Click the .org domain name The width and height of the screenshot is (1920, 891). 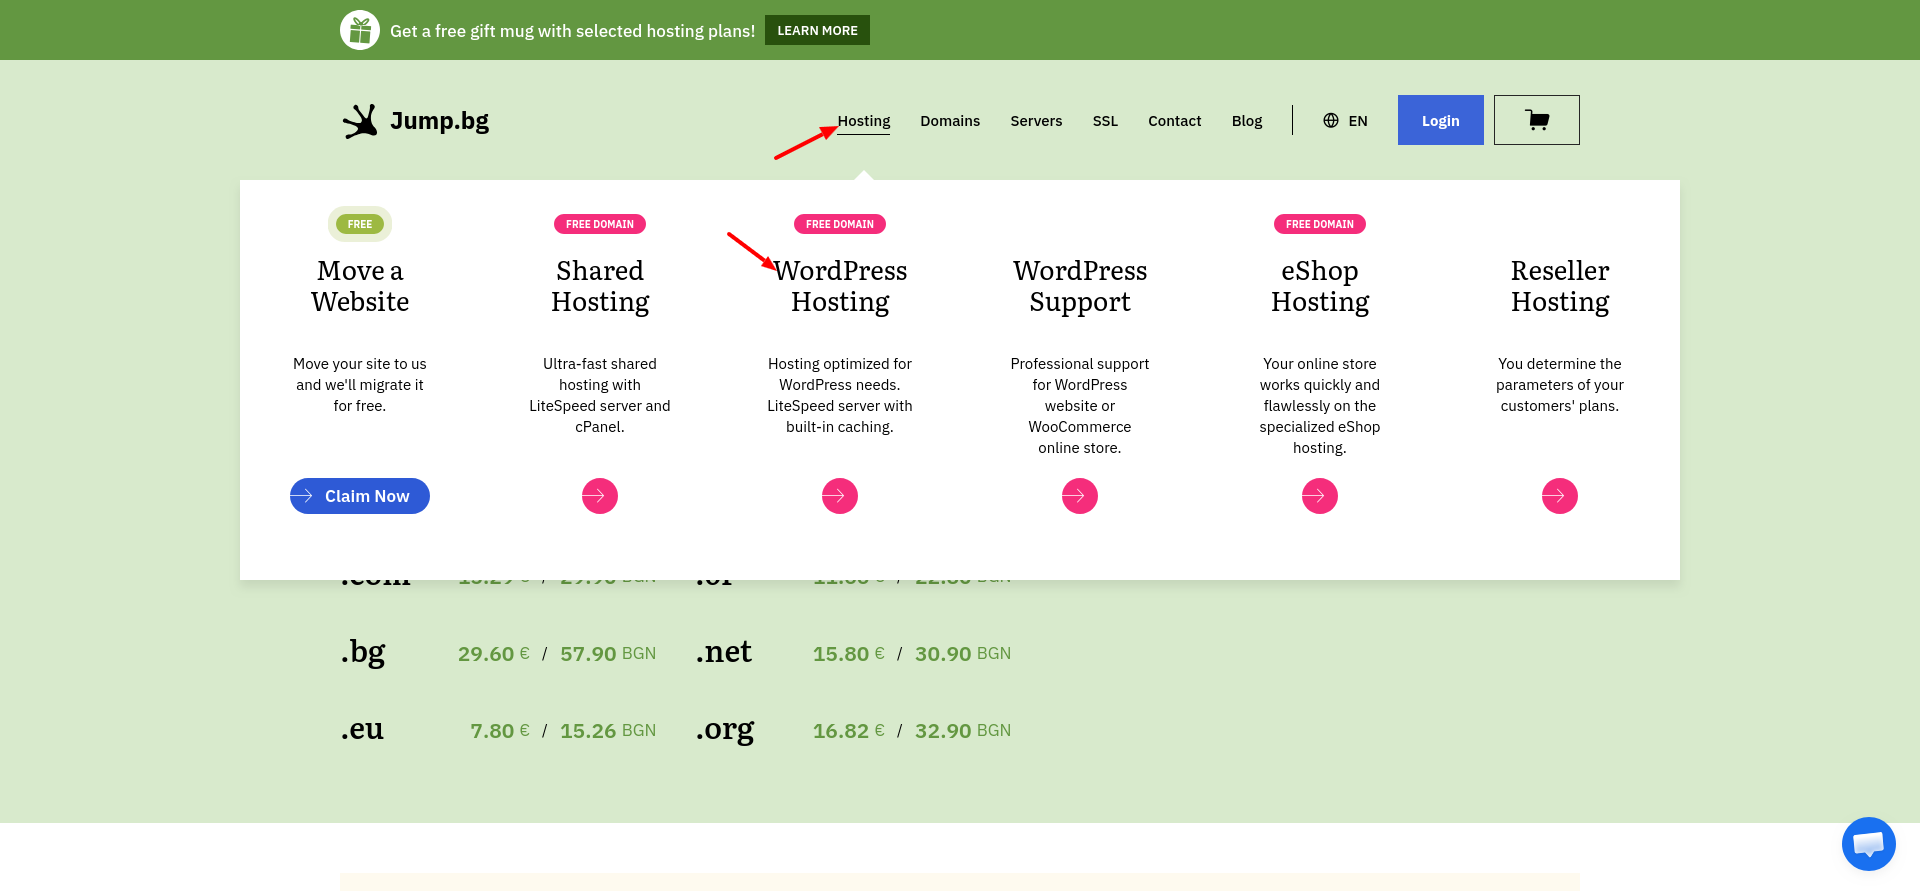tap(725, 730)
